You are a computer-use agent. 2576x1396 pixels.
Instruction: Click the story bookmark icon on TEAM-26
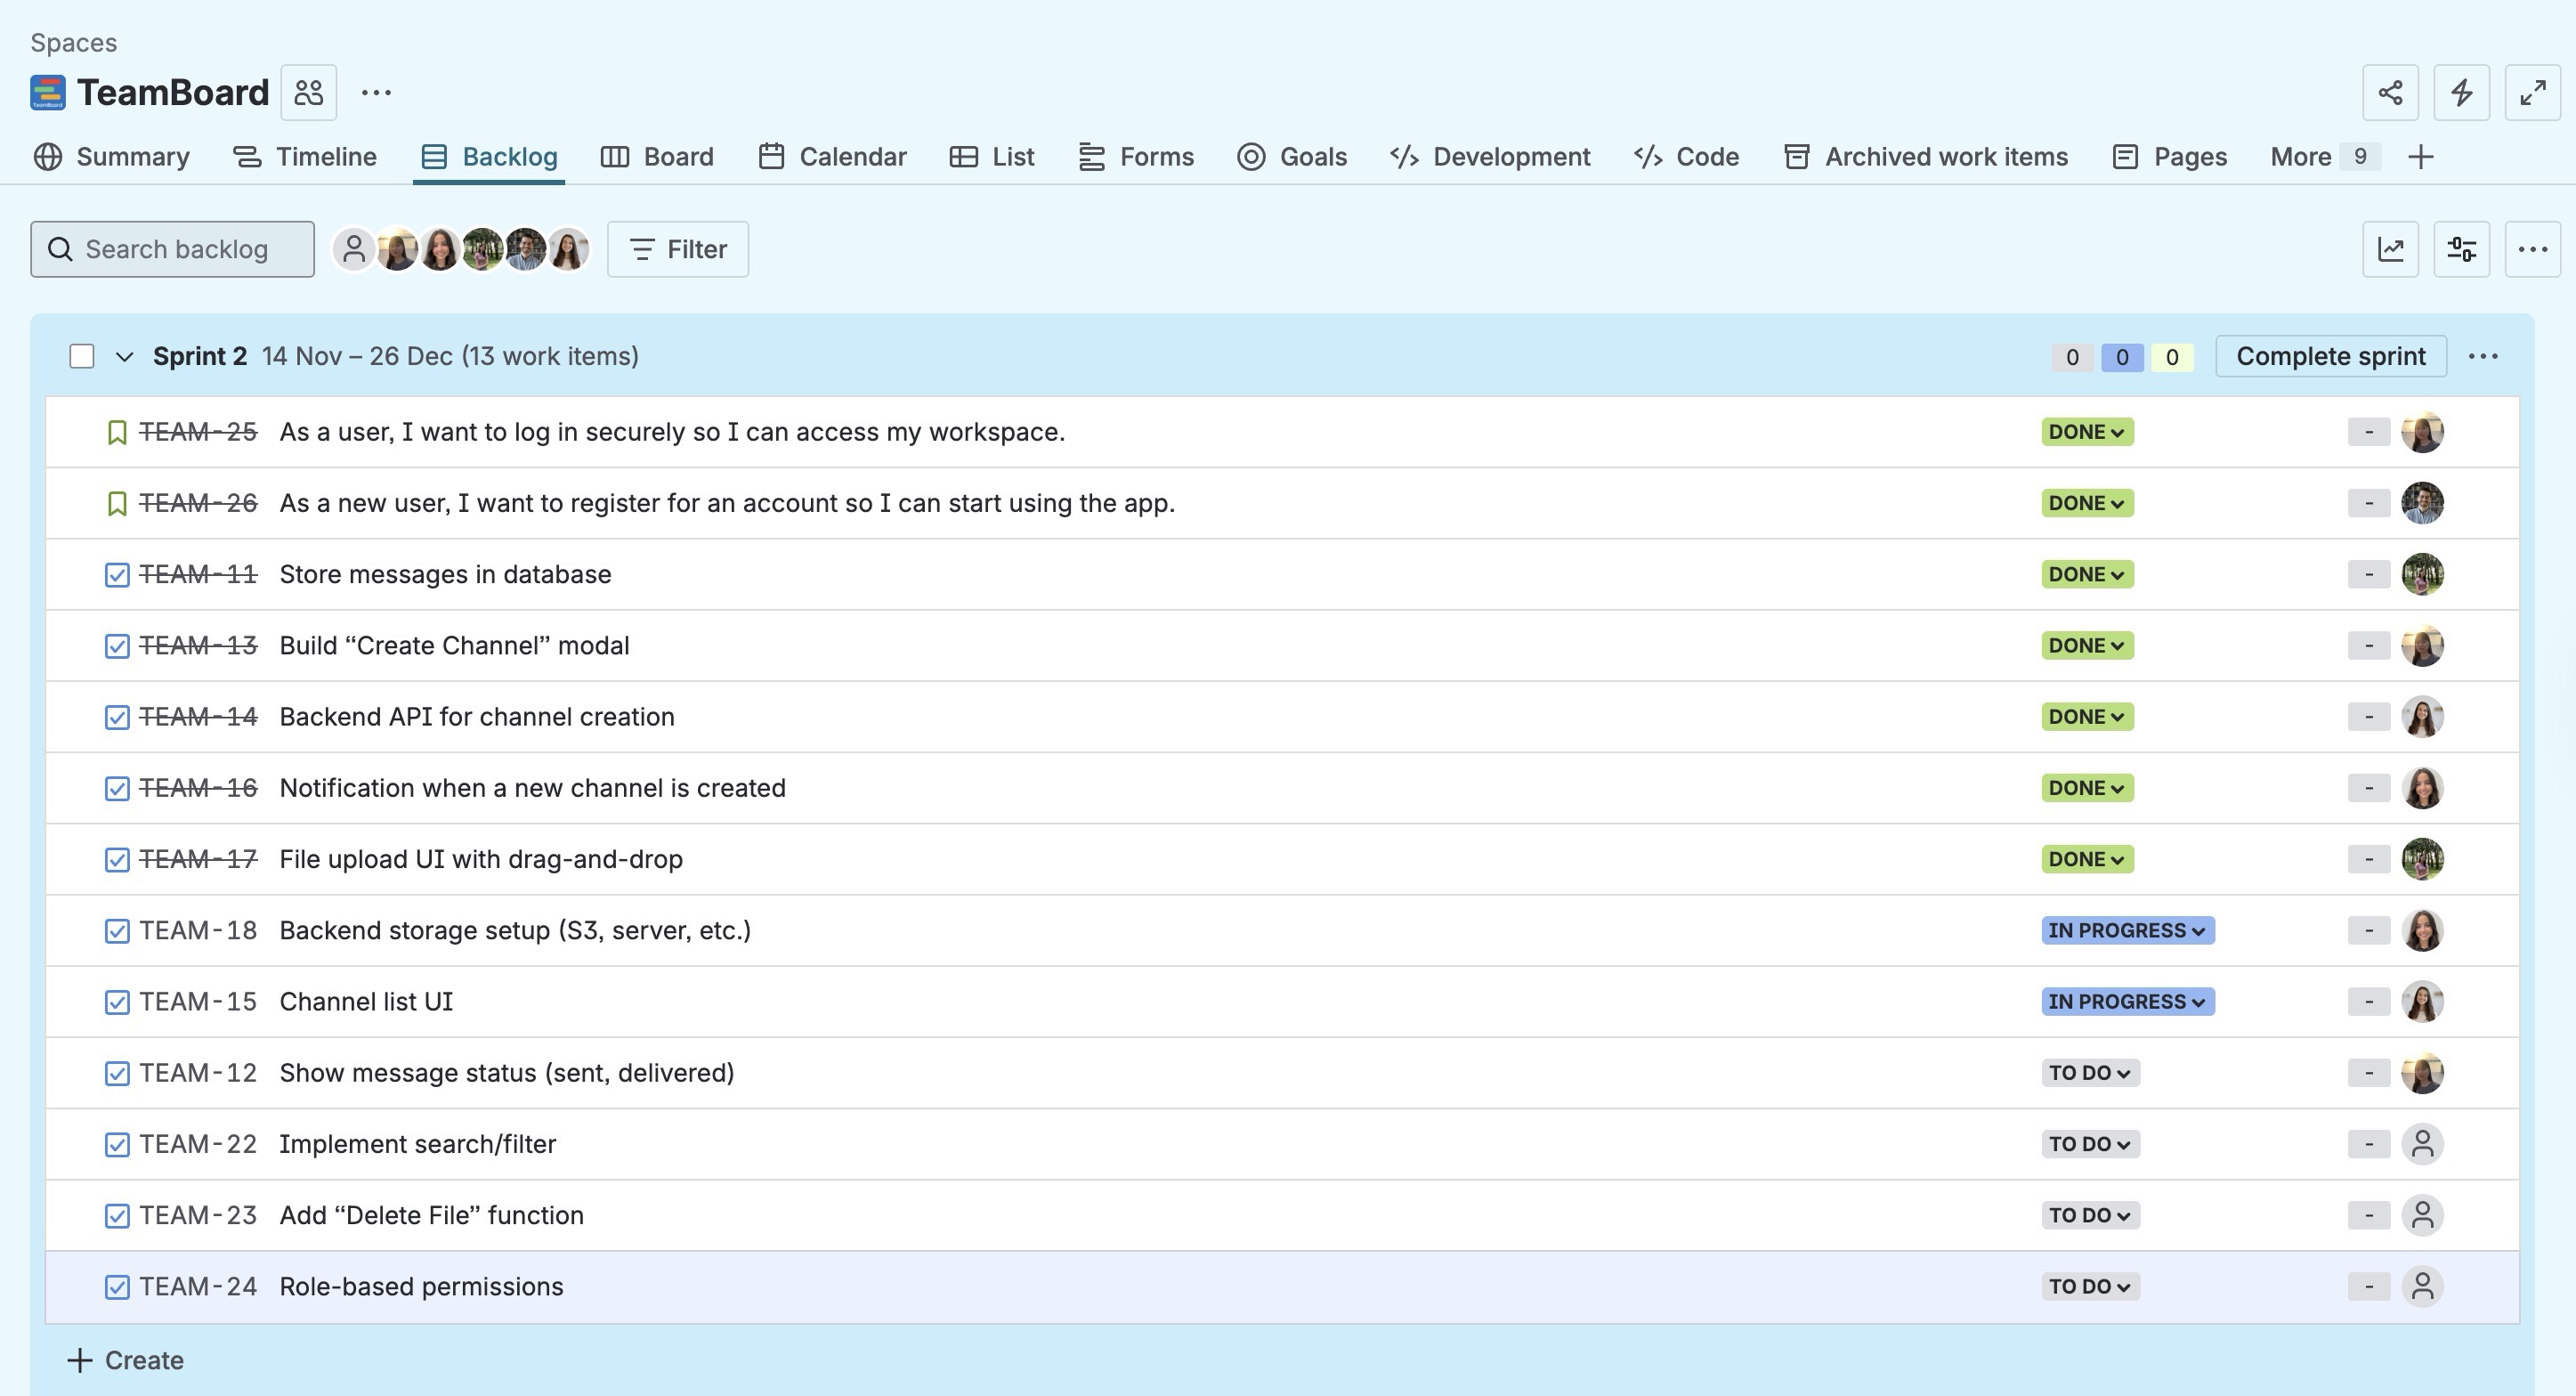[x=116, y=503]
